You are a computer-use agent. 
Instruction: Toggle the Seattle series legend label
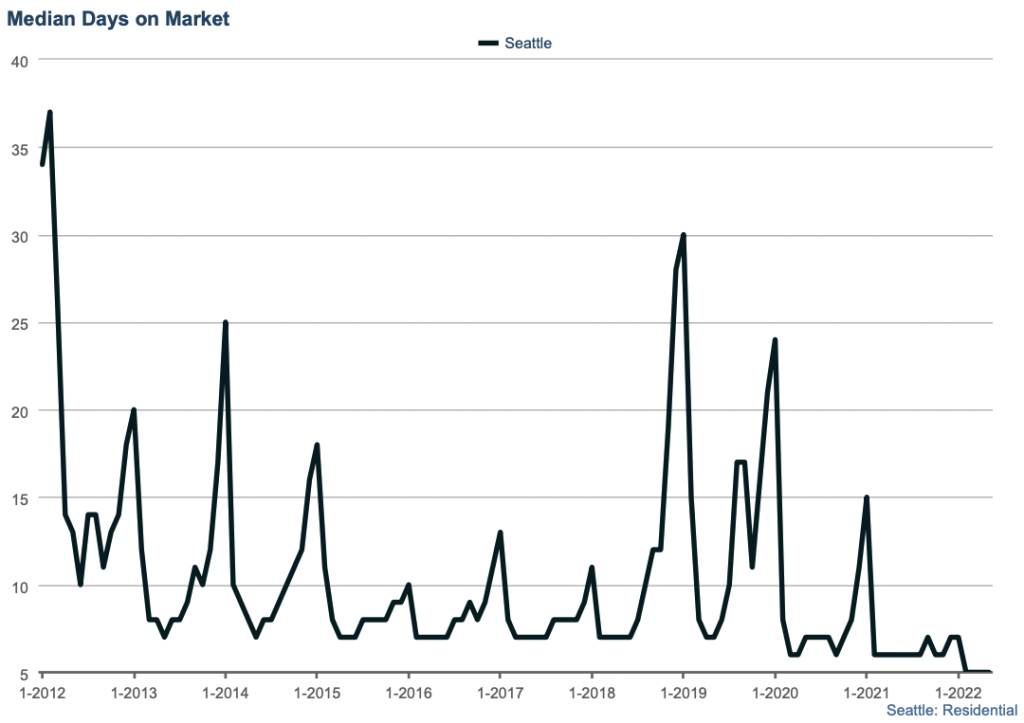click(527, 43)
